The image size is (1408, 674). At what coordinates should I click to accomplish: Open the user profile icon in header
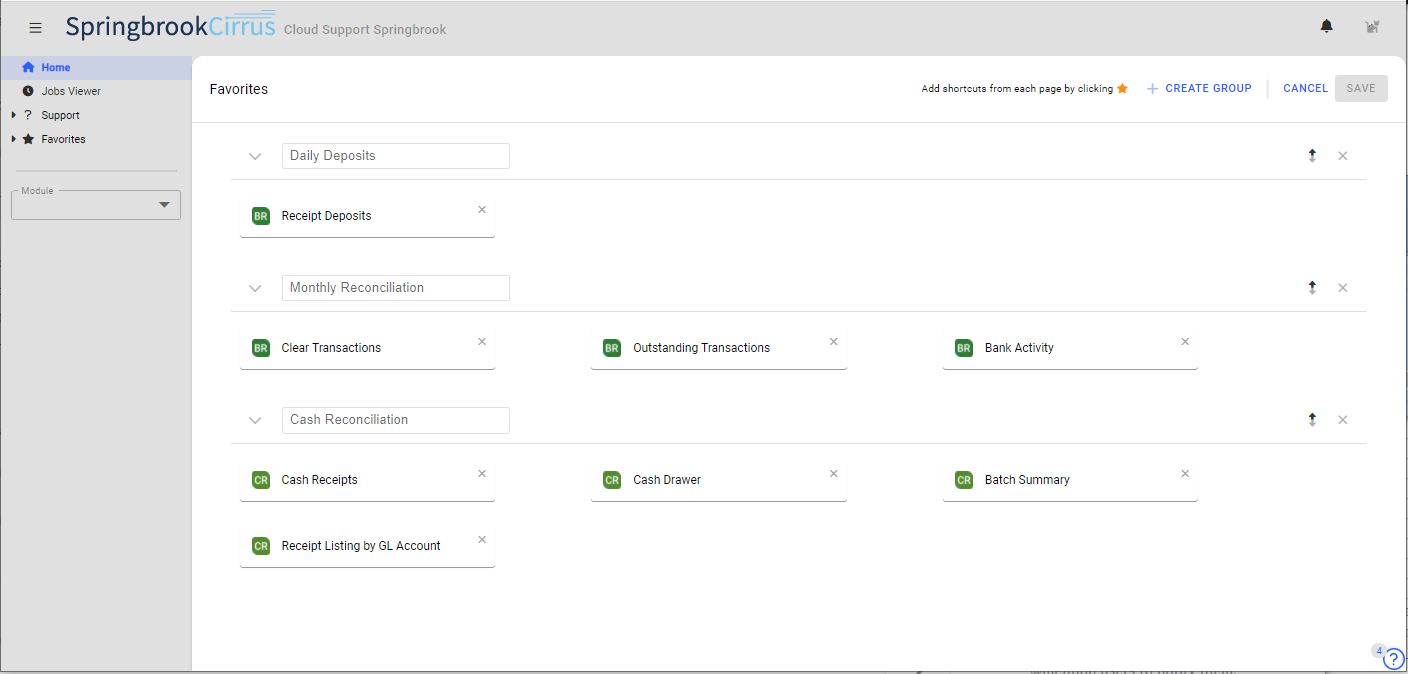(x=1372, y=27)
